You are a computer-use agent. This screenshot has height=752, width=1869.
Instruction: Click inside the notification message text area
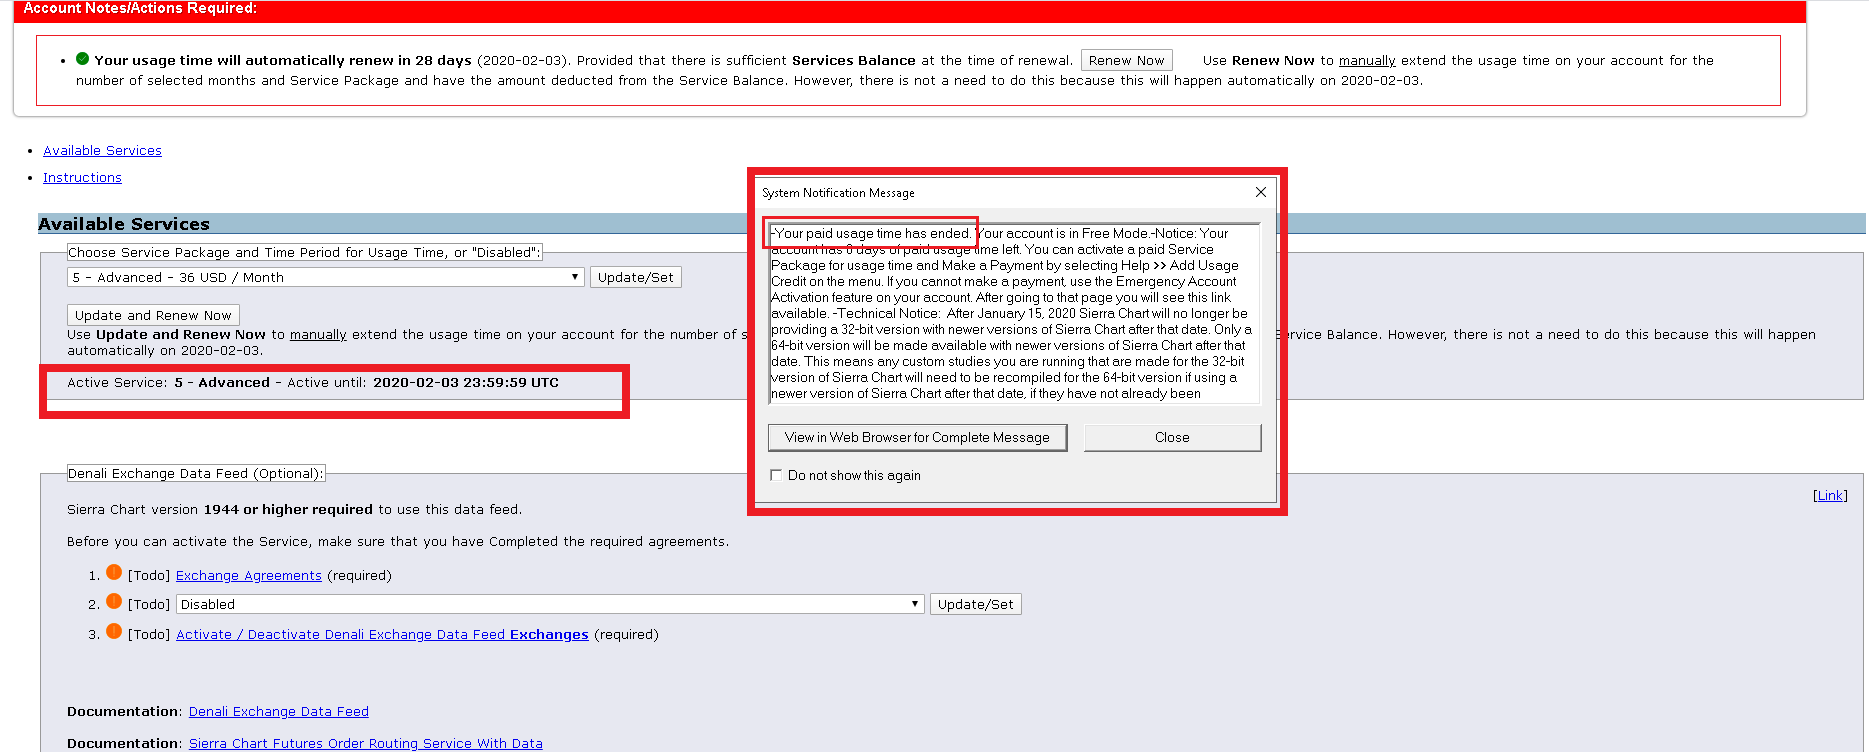[x=1013, y=313]
